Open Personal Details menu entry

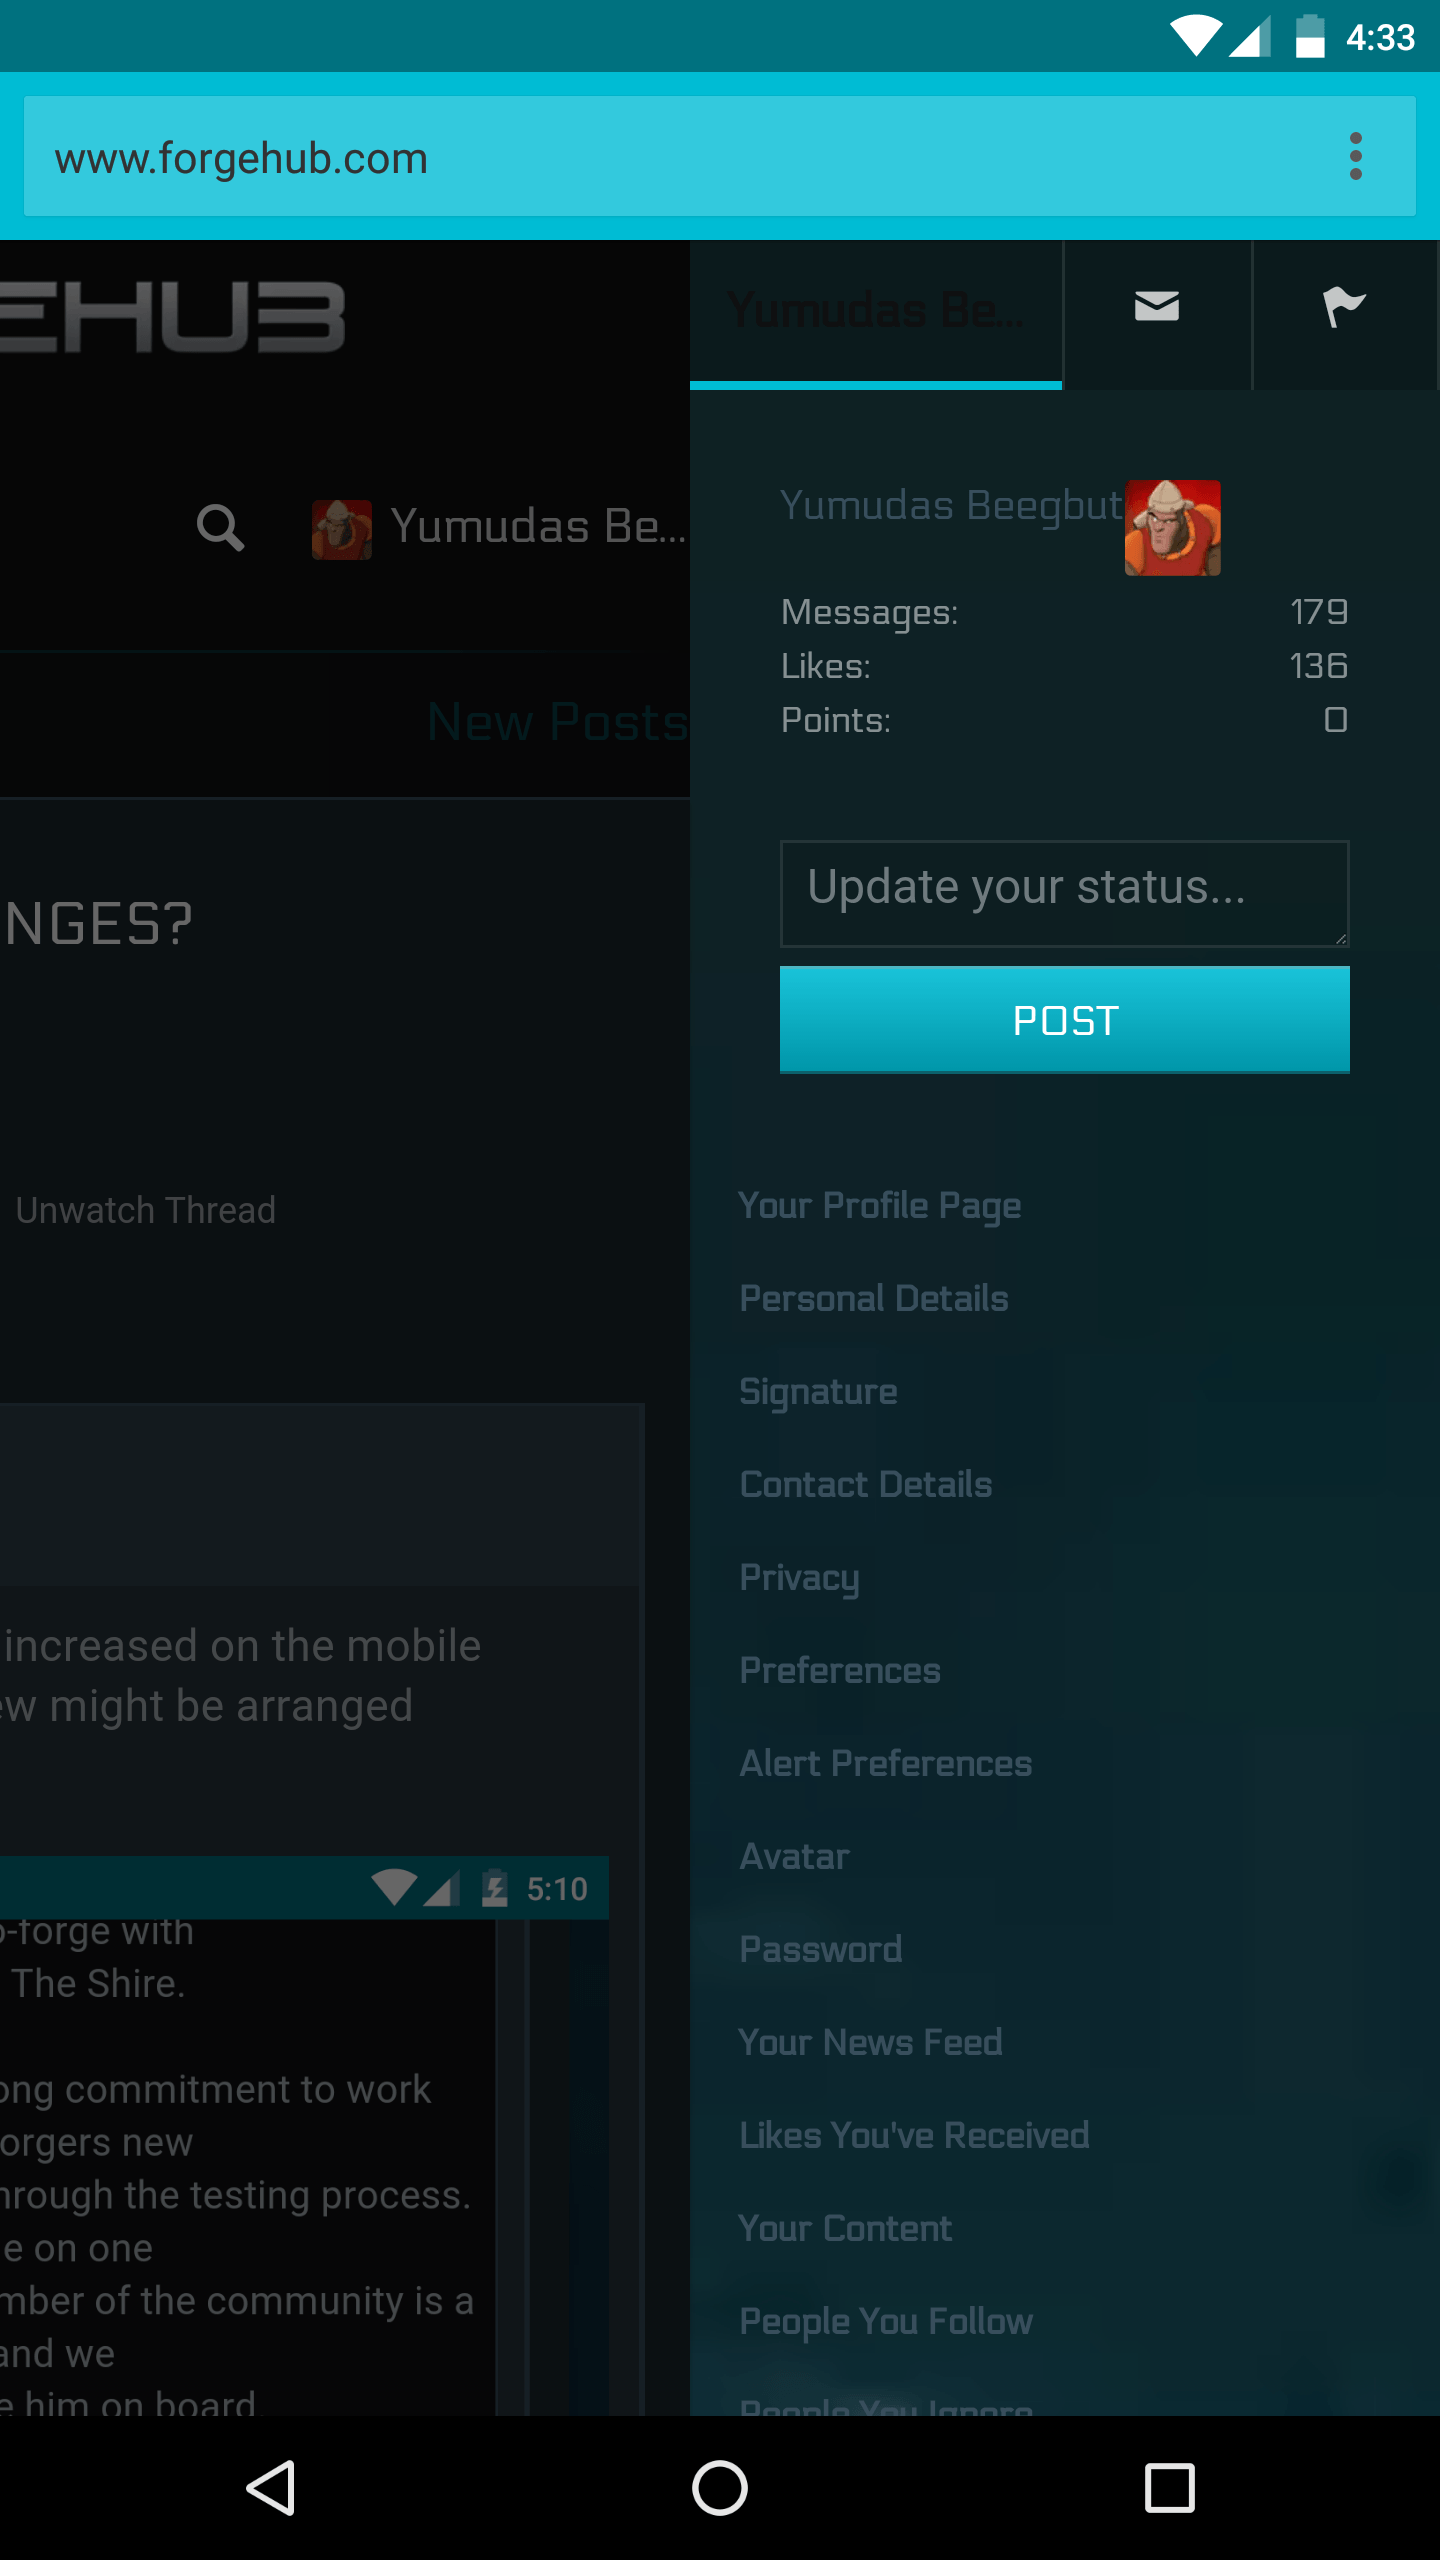874,1298
